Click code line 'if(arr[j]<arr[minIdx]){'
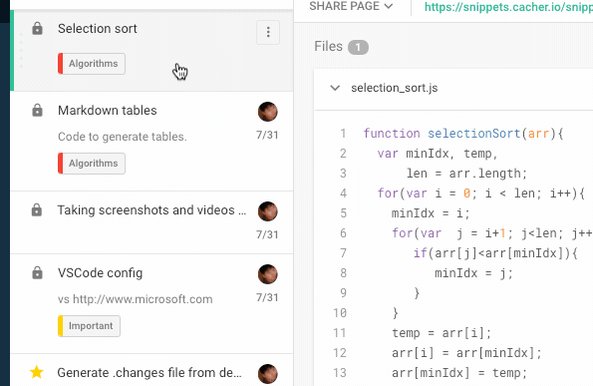The width and height of the screenshot is (593, 386). pyautogui.click(x=495, y=253)
